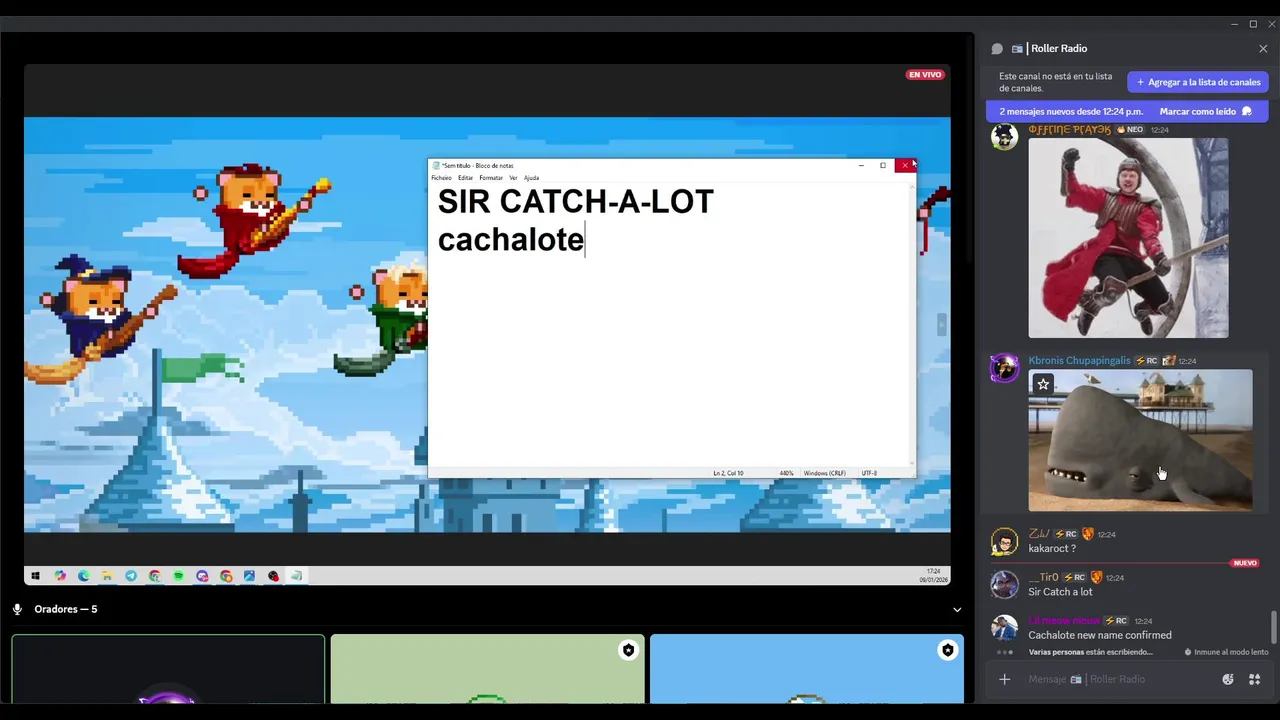The image size is (1280, 720).
Task: Click the chat bubble icon beside Roller Radio
Action: pyautogui.click(x=997, y=48)
